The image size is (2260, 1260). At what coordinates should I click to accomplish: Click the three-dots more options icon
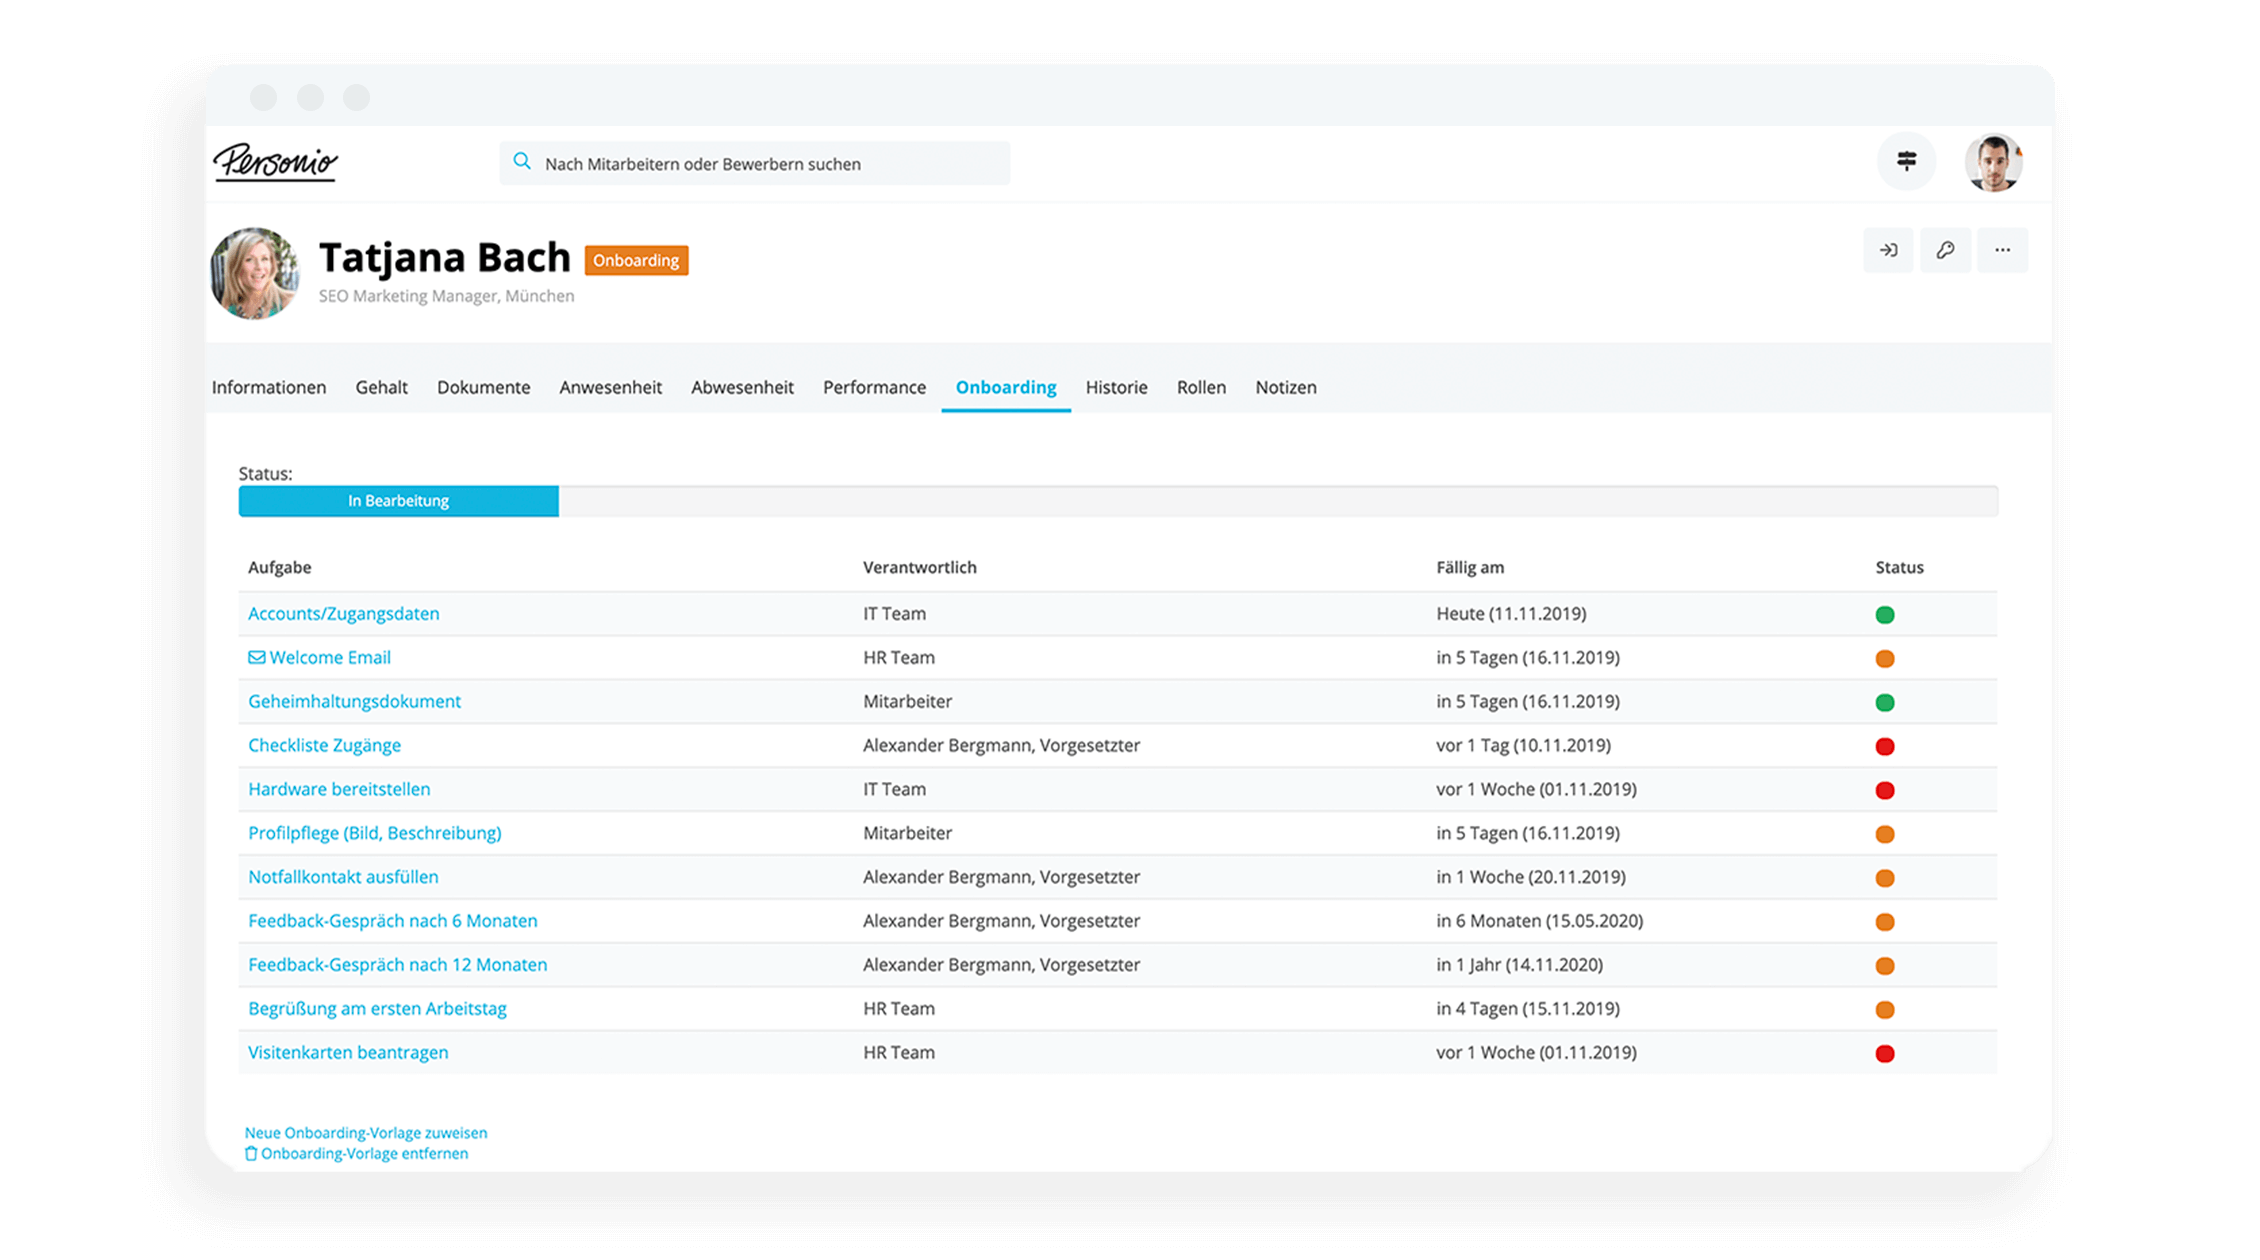(x=2003, y=250)
